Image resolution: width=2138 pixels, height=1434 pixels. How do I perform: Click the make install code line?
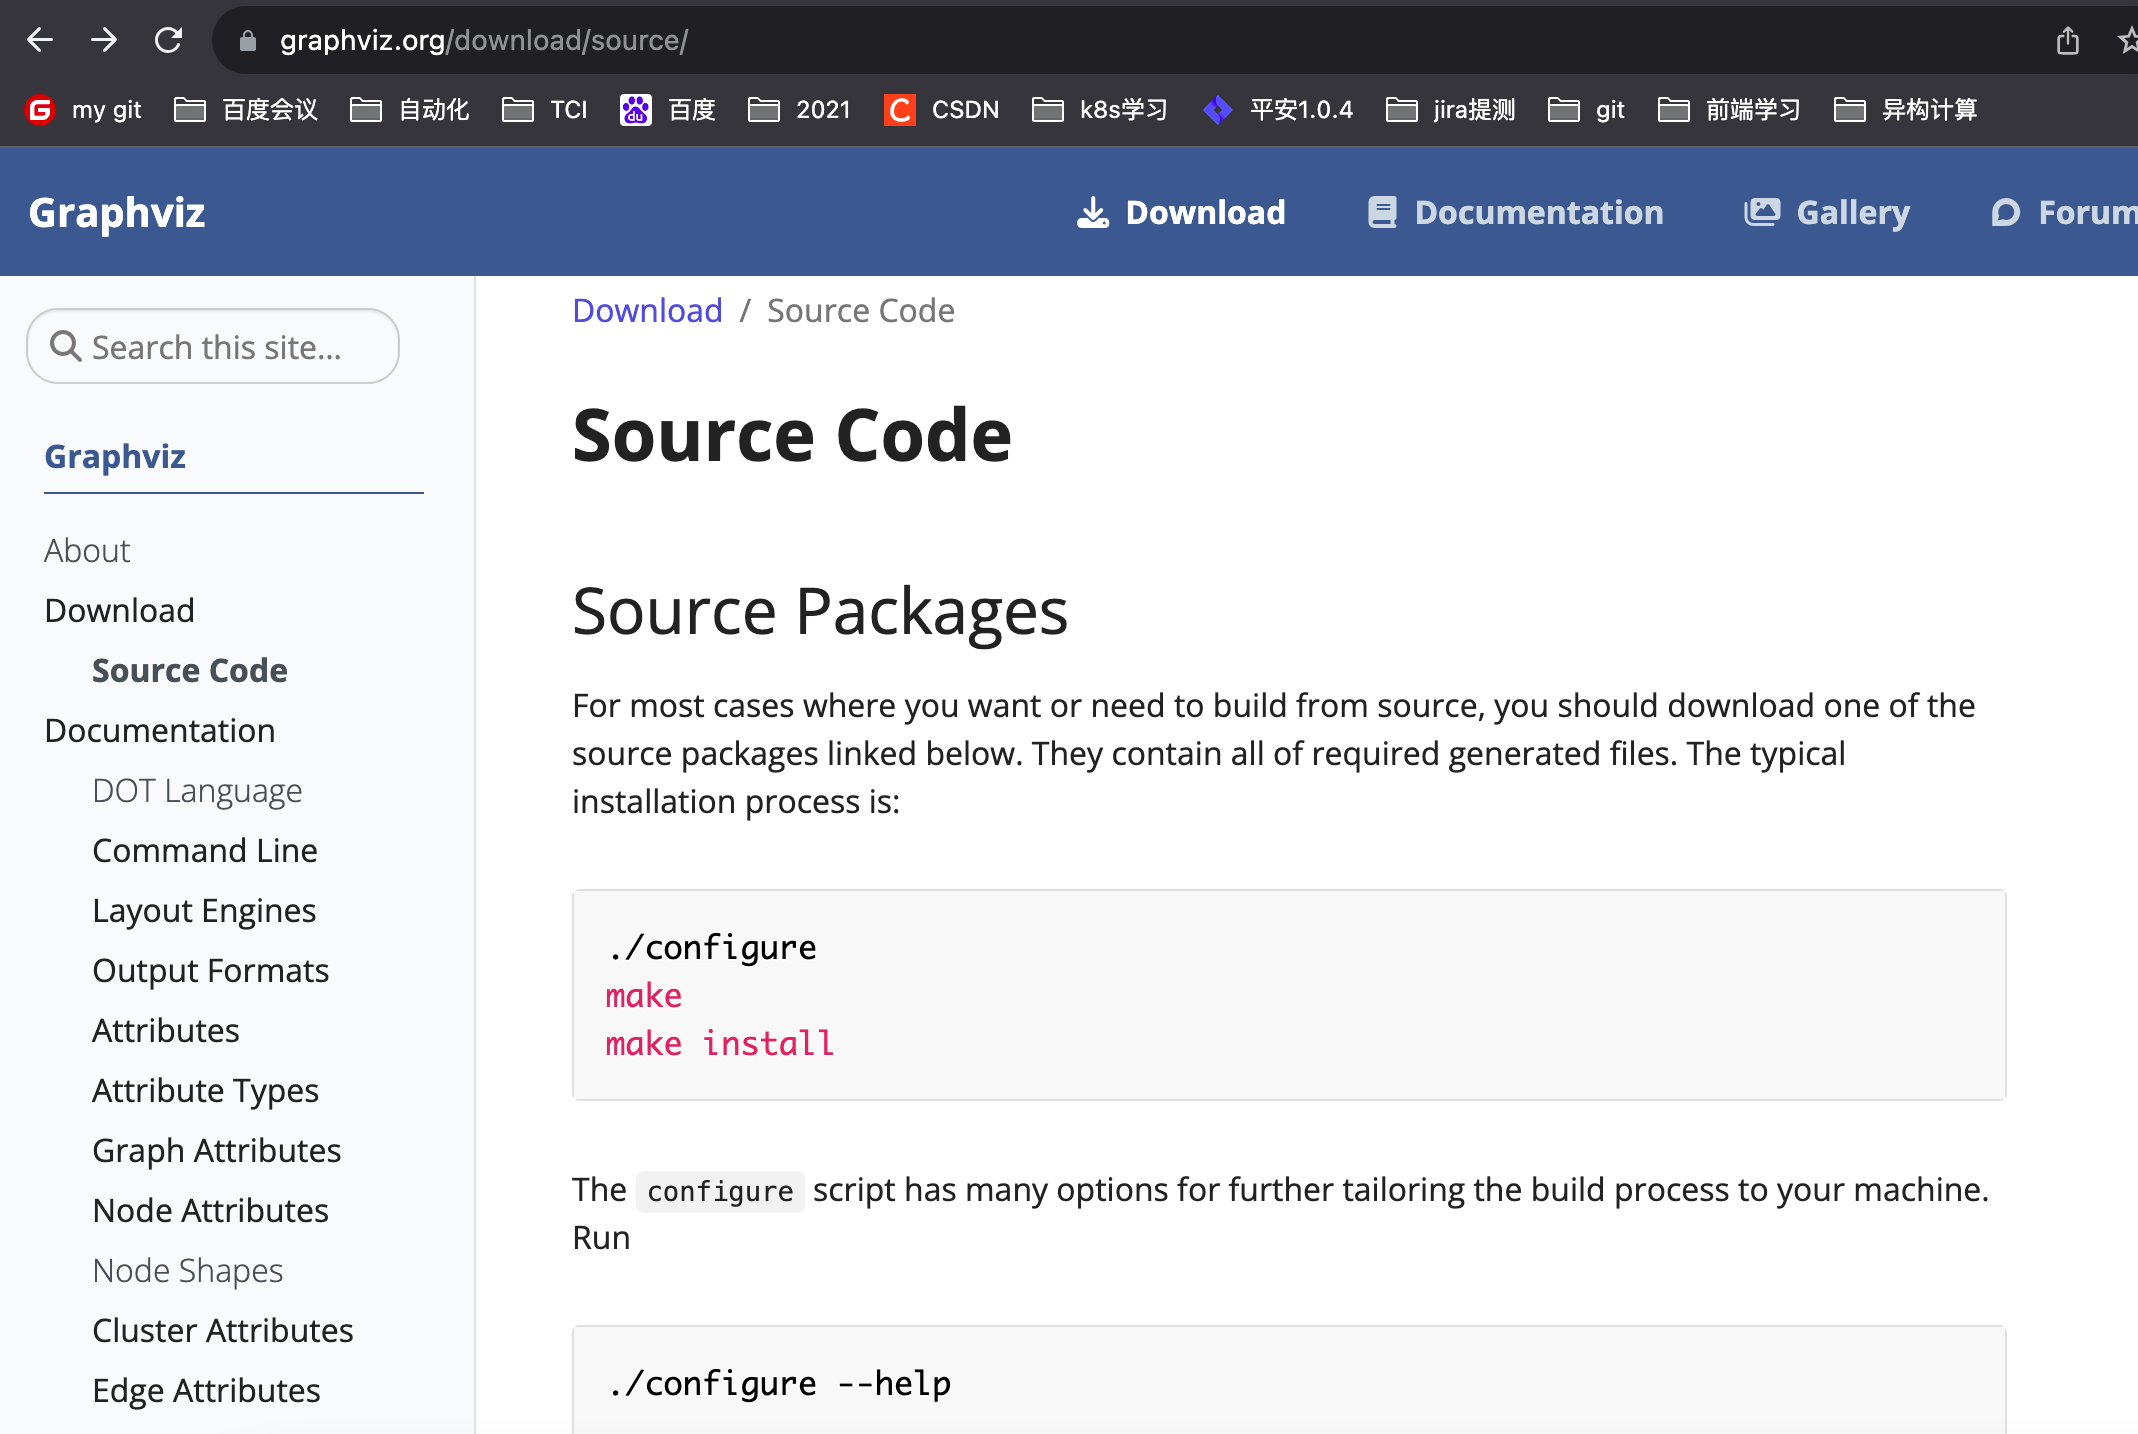pos(719,1043)
